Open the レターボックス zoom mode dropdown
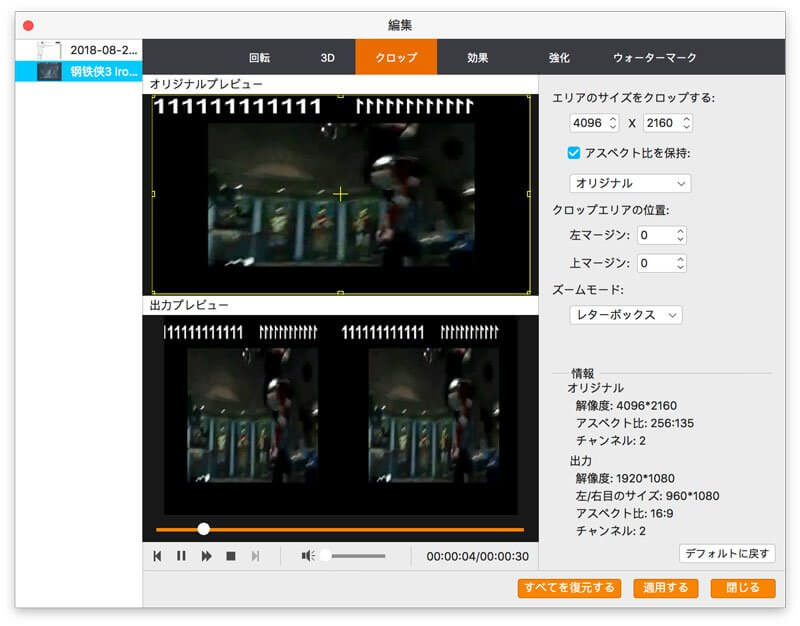Screen dimensions: 800x626 (626, 315)
